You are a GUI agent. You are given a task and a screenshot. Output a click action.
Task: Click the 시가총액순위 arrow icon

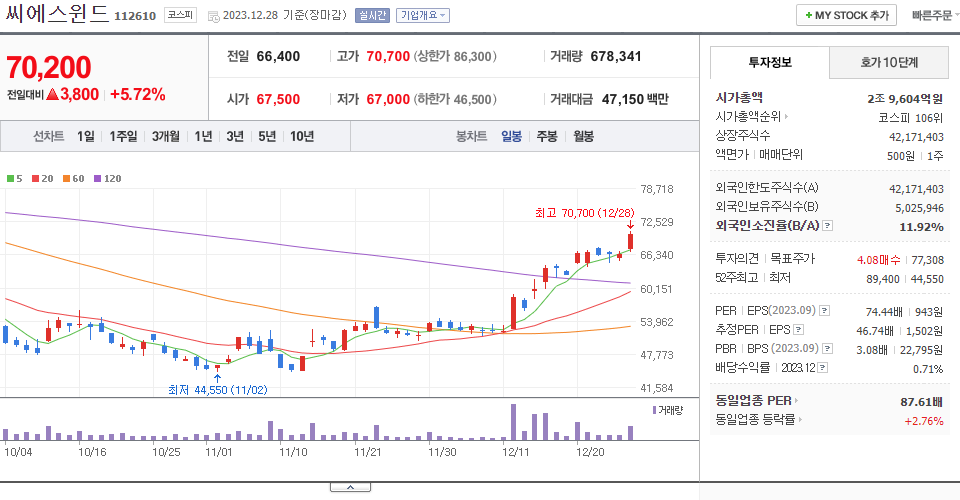786,116
